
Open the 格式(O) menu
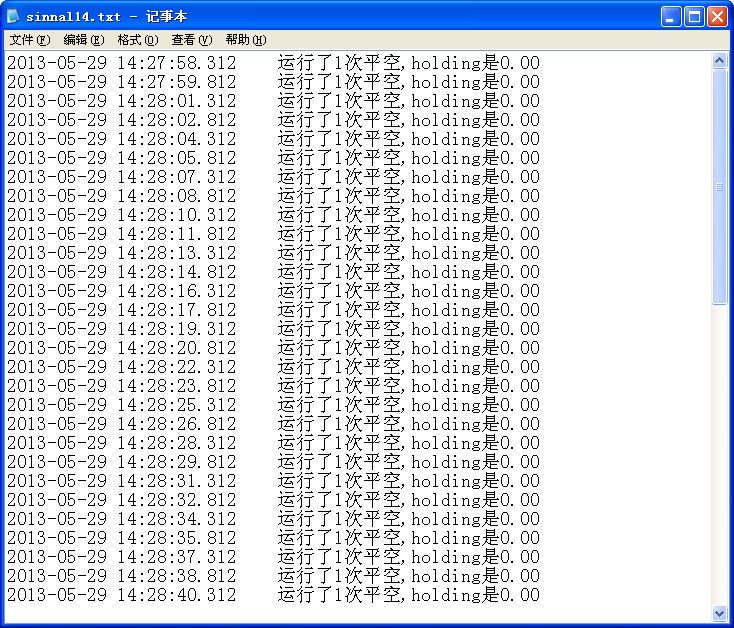pyautogui.click(x=138, y=40)
